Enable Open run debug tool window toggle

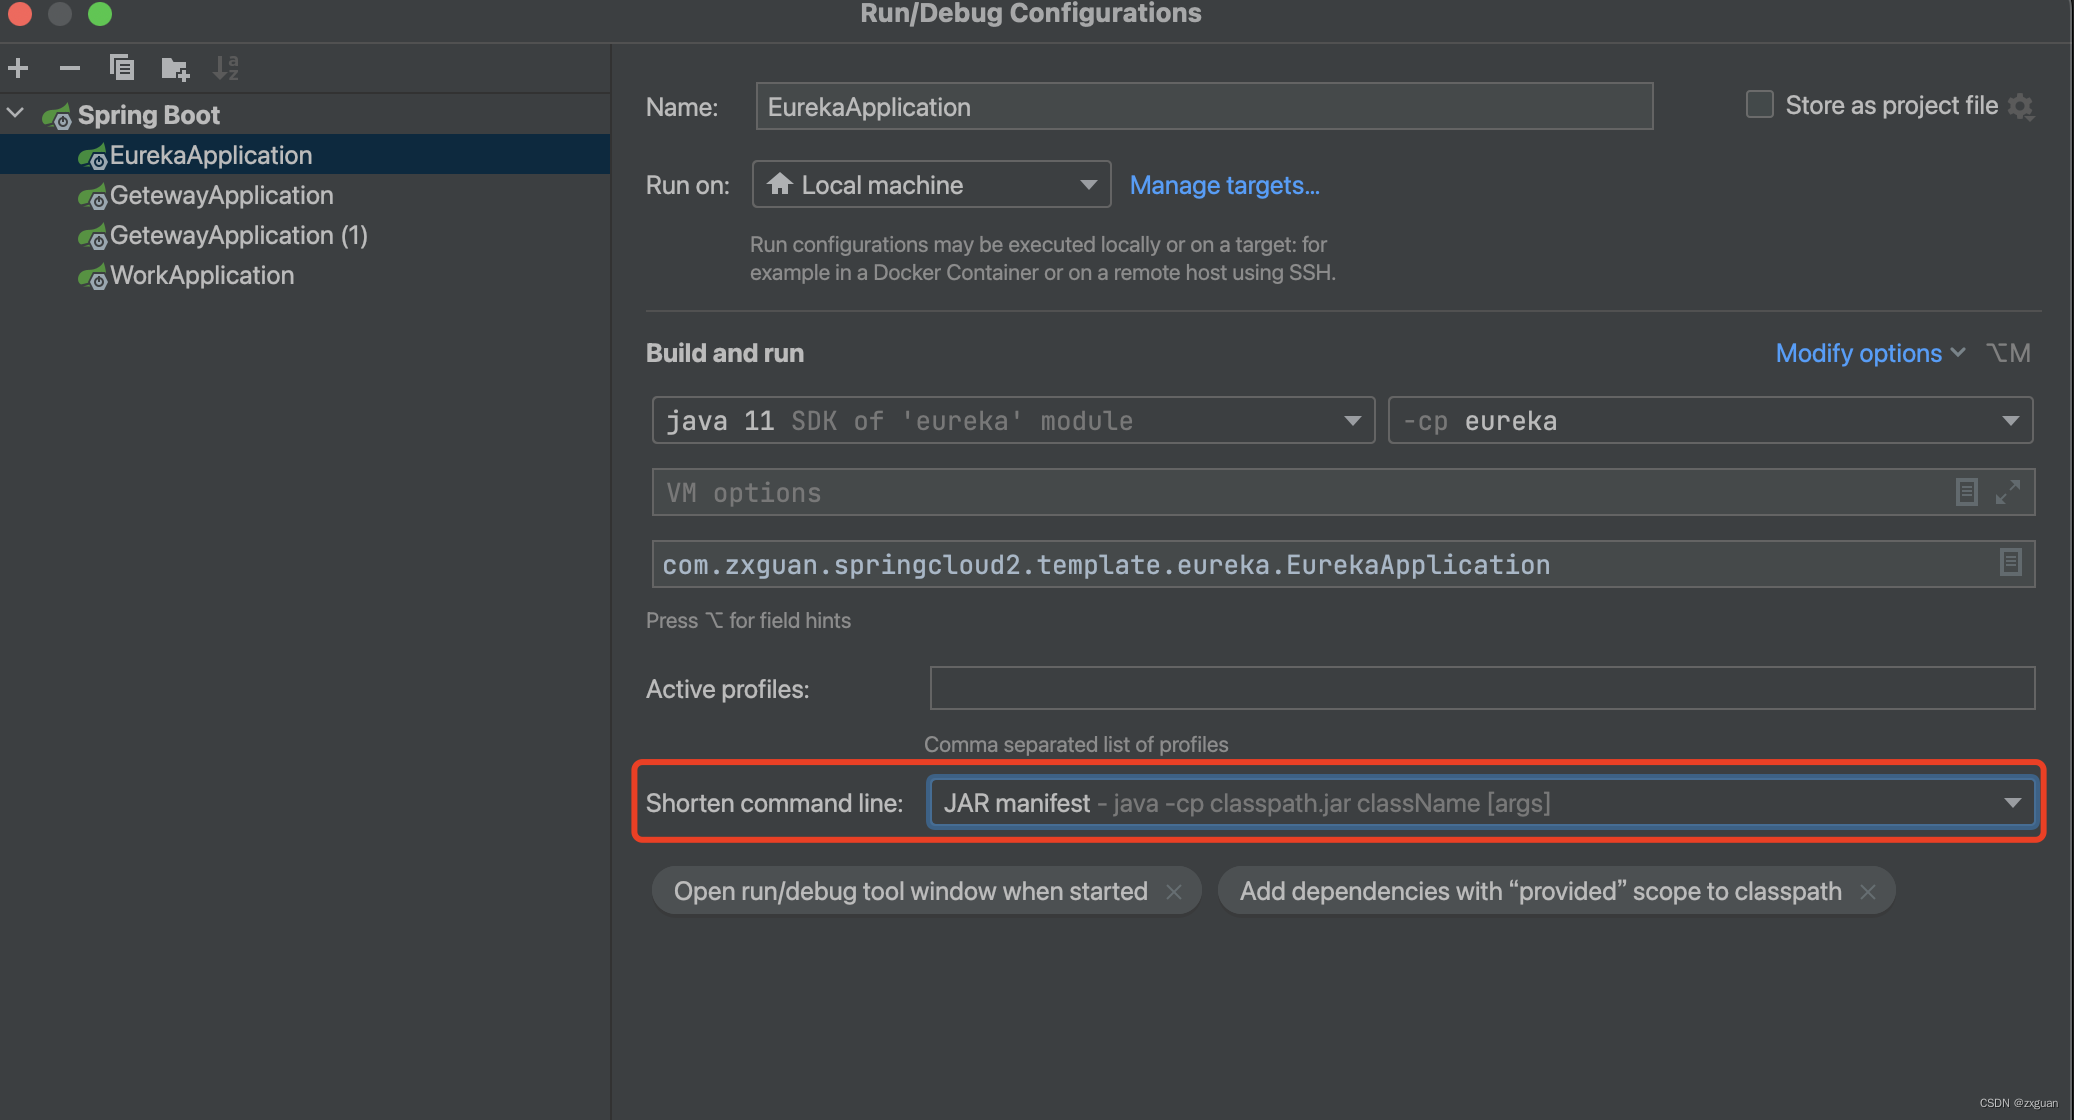tap(909, 890)
